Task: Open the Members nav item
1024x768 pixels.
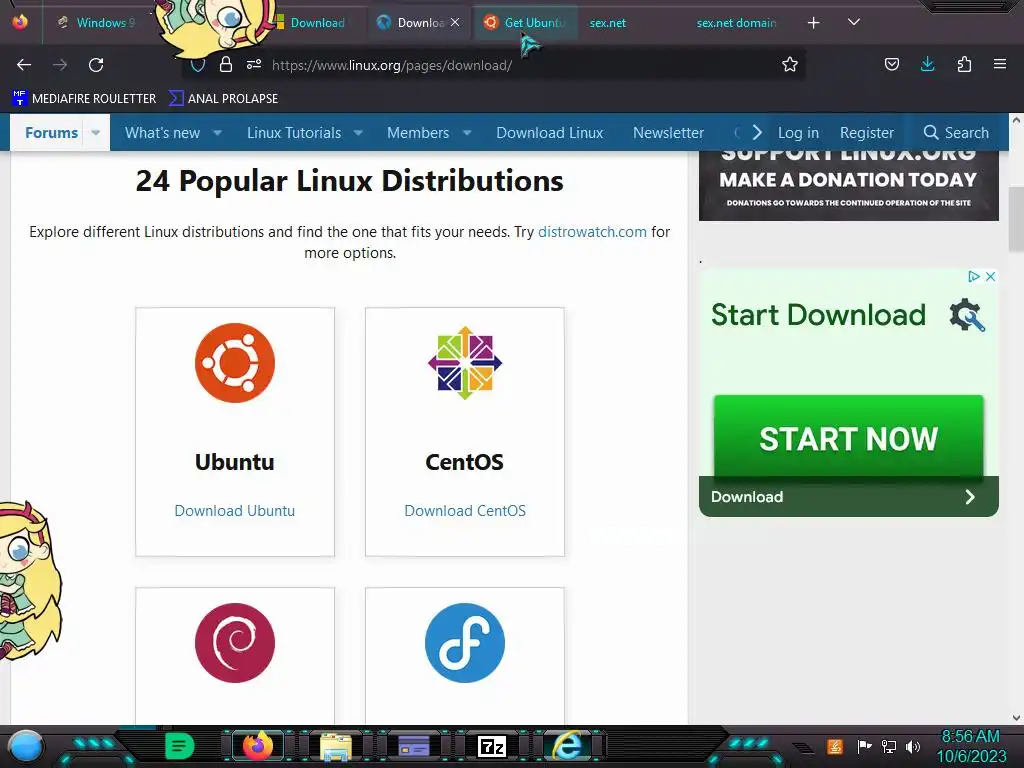Action: click(418, 133)
